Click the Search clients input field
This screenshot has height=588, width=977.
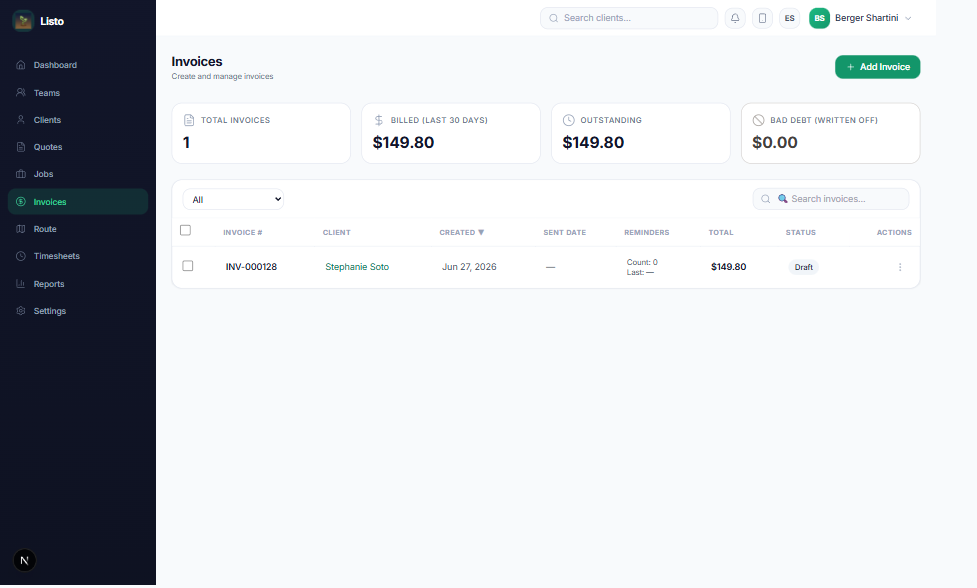coord(629,18)
